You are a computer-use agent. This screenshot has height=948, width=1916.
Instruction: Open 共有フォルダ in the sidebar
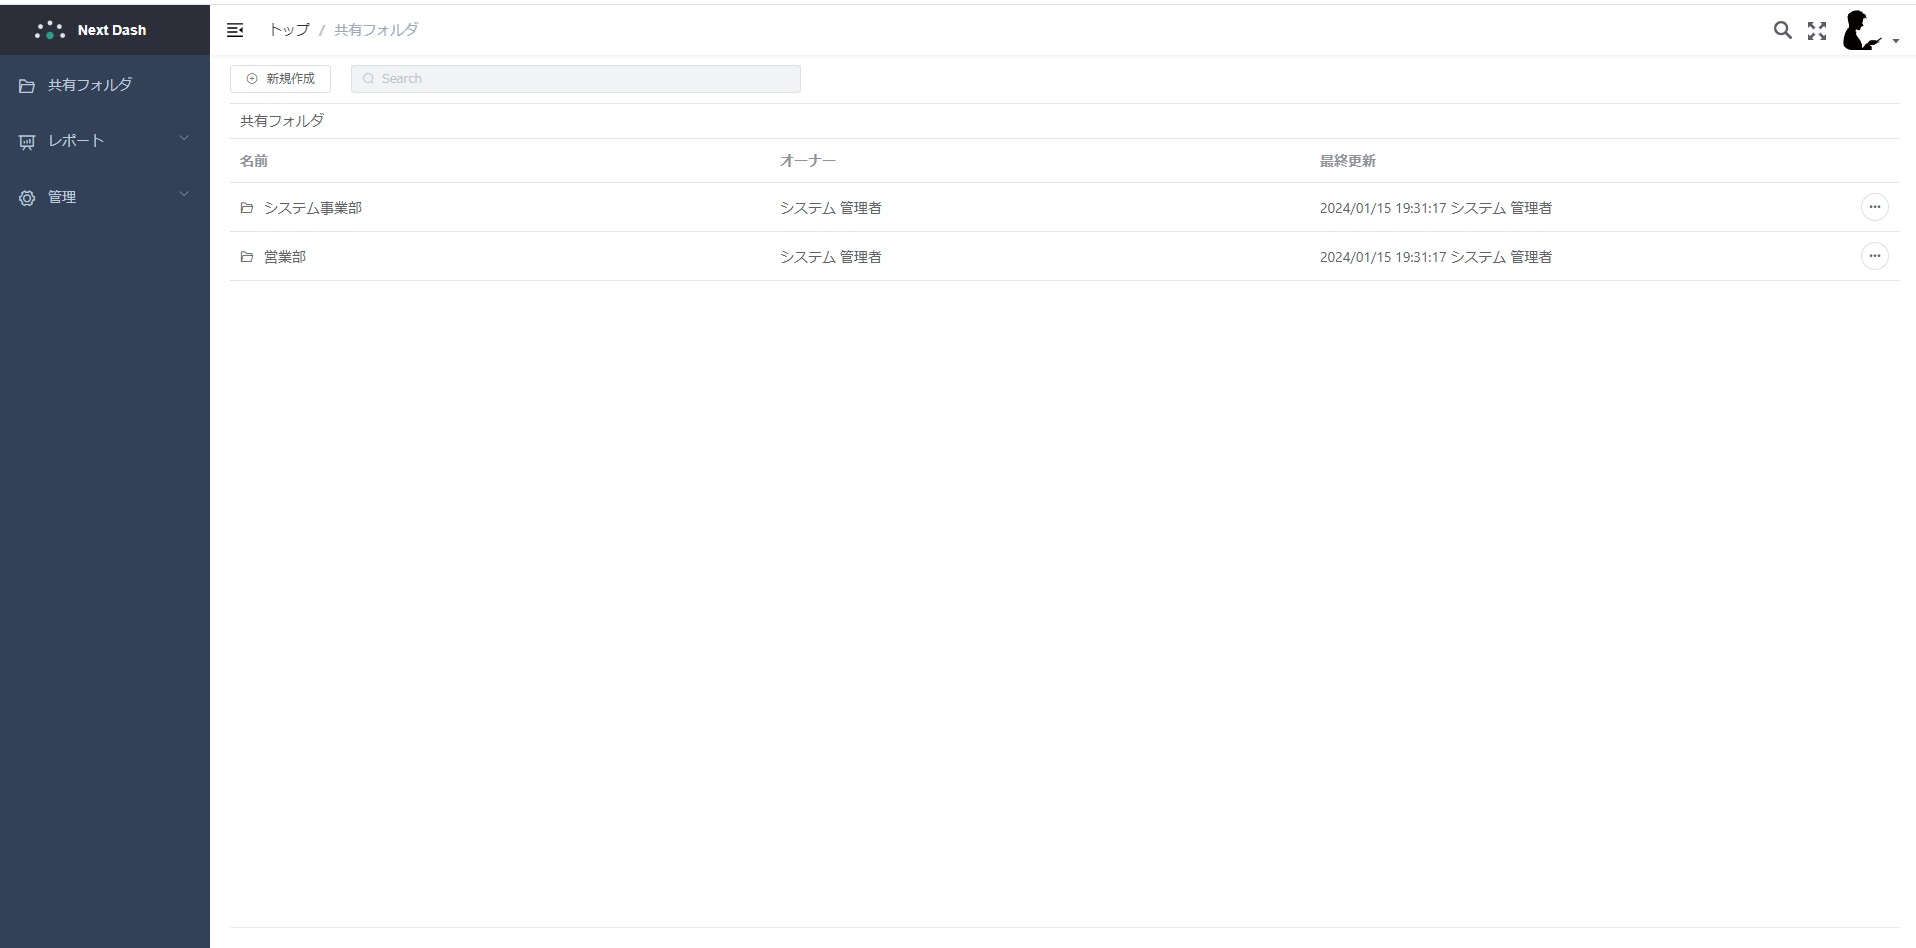coord(105,85)
